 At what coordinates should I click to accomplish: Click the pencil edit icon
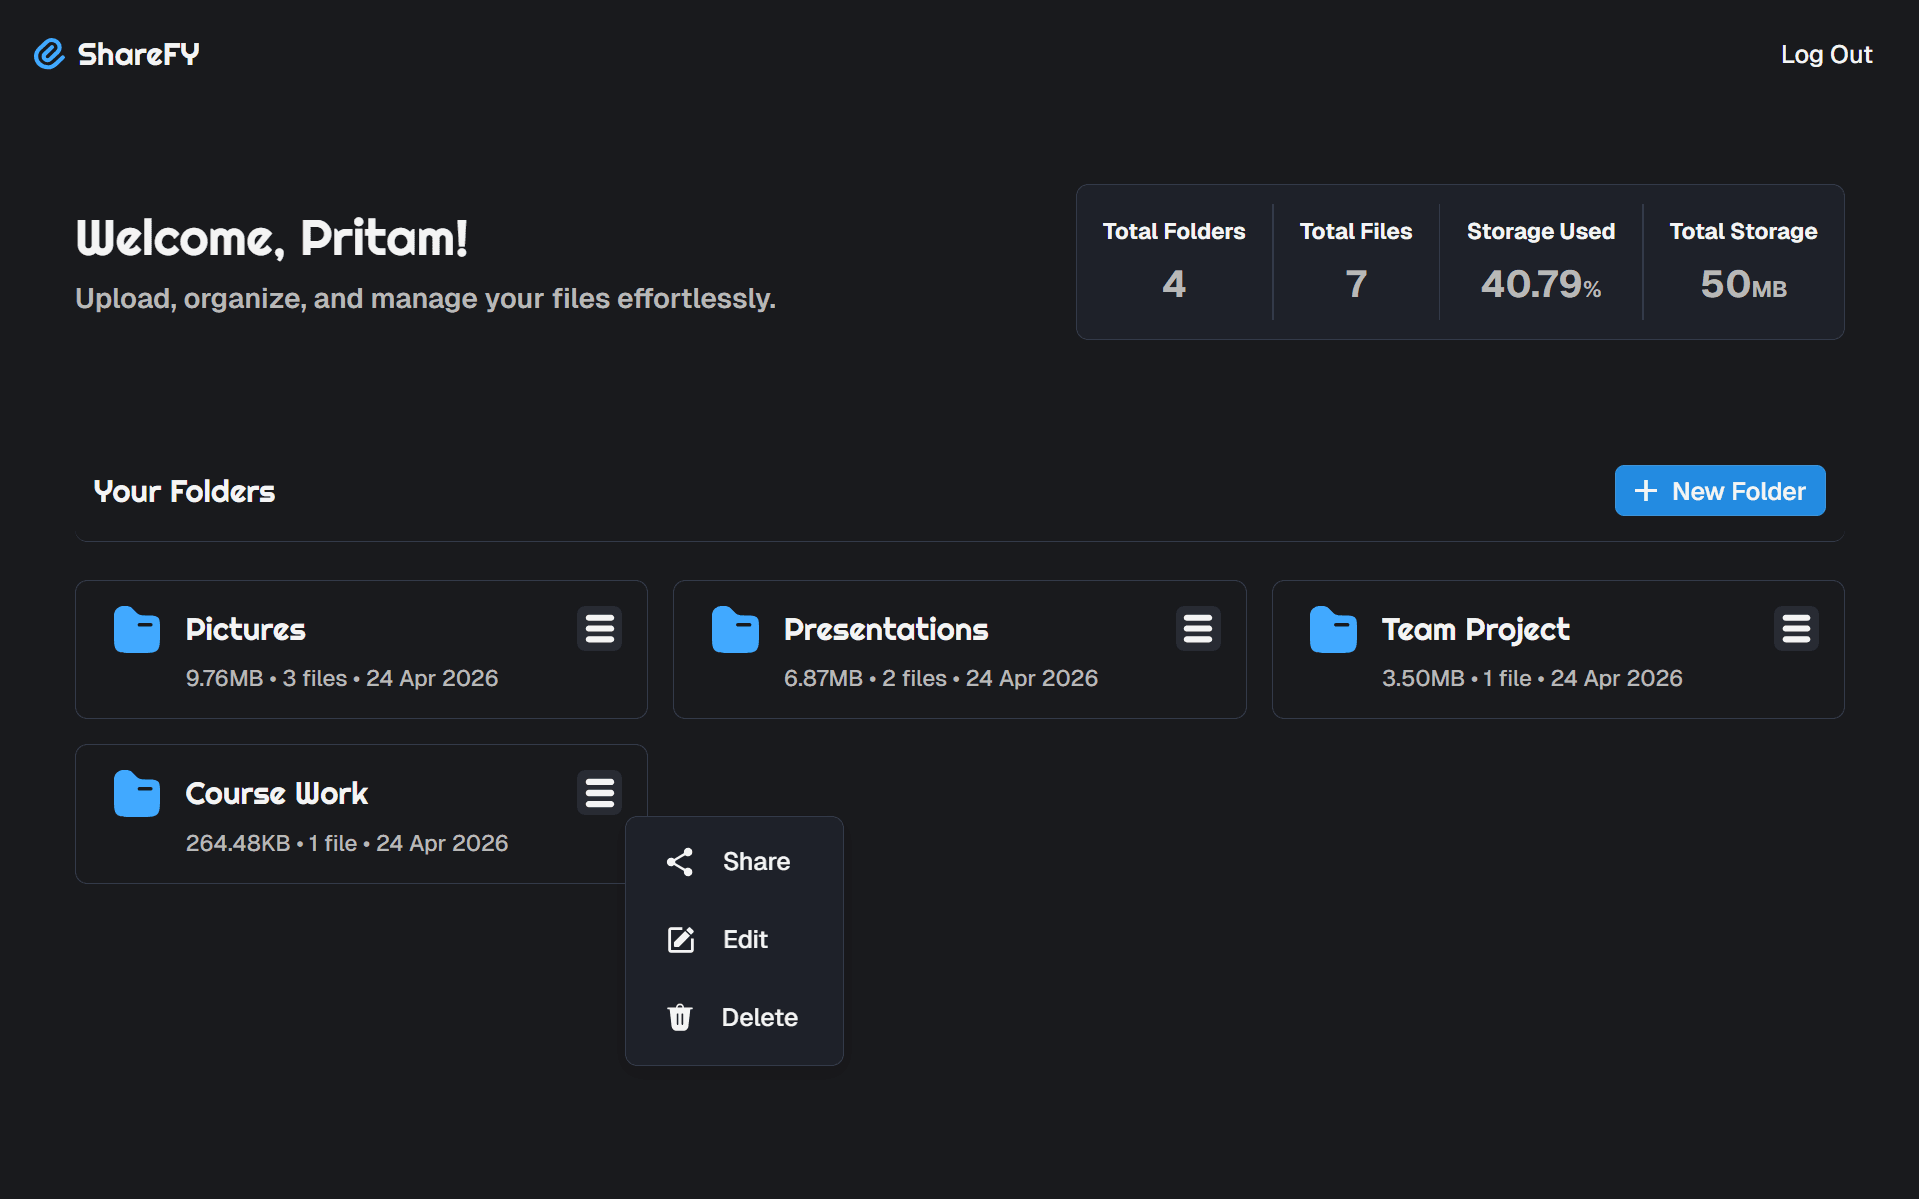point(680,940)
